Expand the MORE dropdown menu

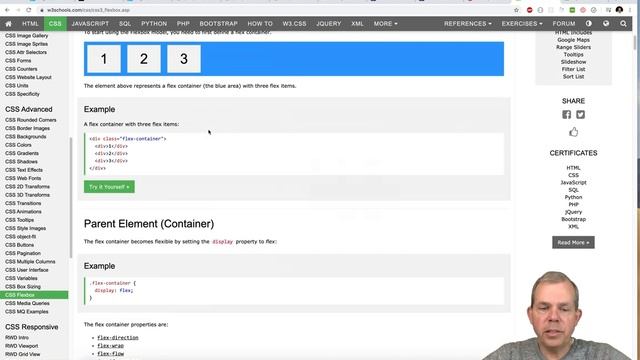[385, 24]
